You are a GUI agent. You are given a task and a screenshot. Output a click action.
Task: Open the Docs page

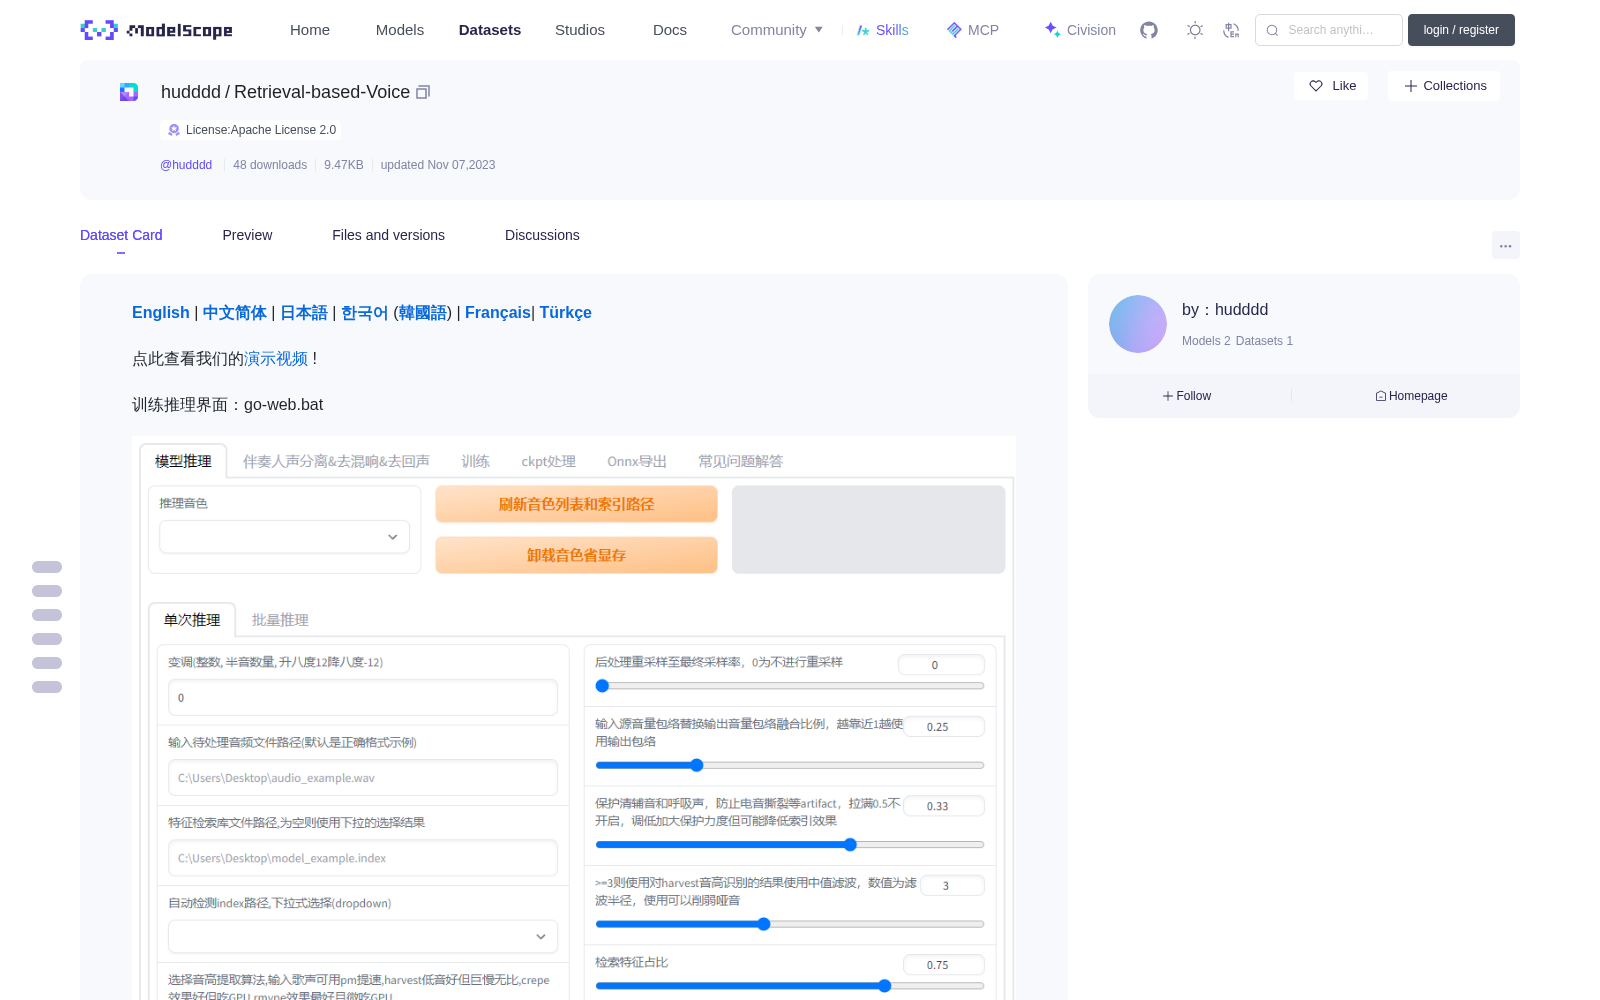coord(670,30)
